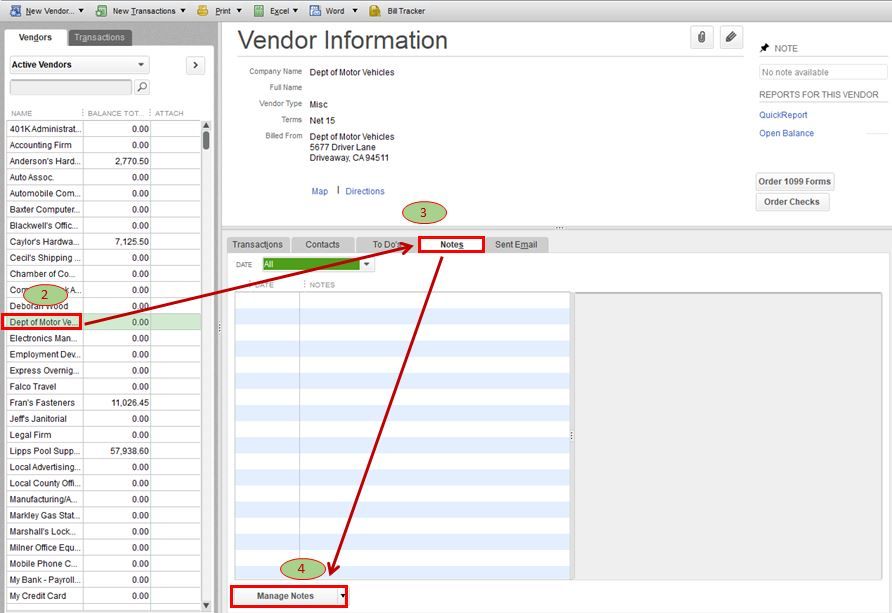Click the Word toolbar icon
Screen dimensions: 892x613
(x=315, y=11)
